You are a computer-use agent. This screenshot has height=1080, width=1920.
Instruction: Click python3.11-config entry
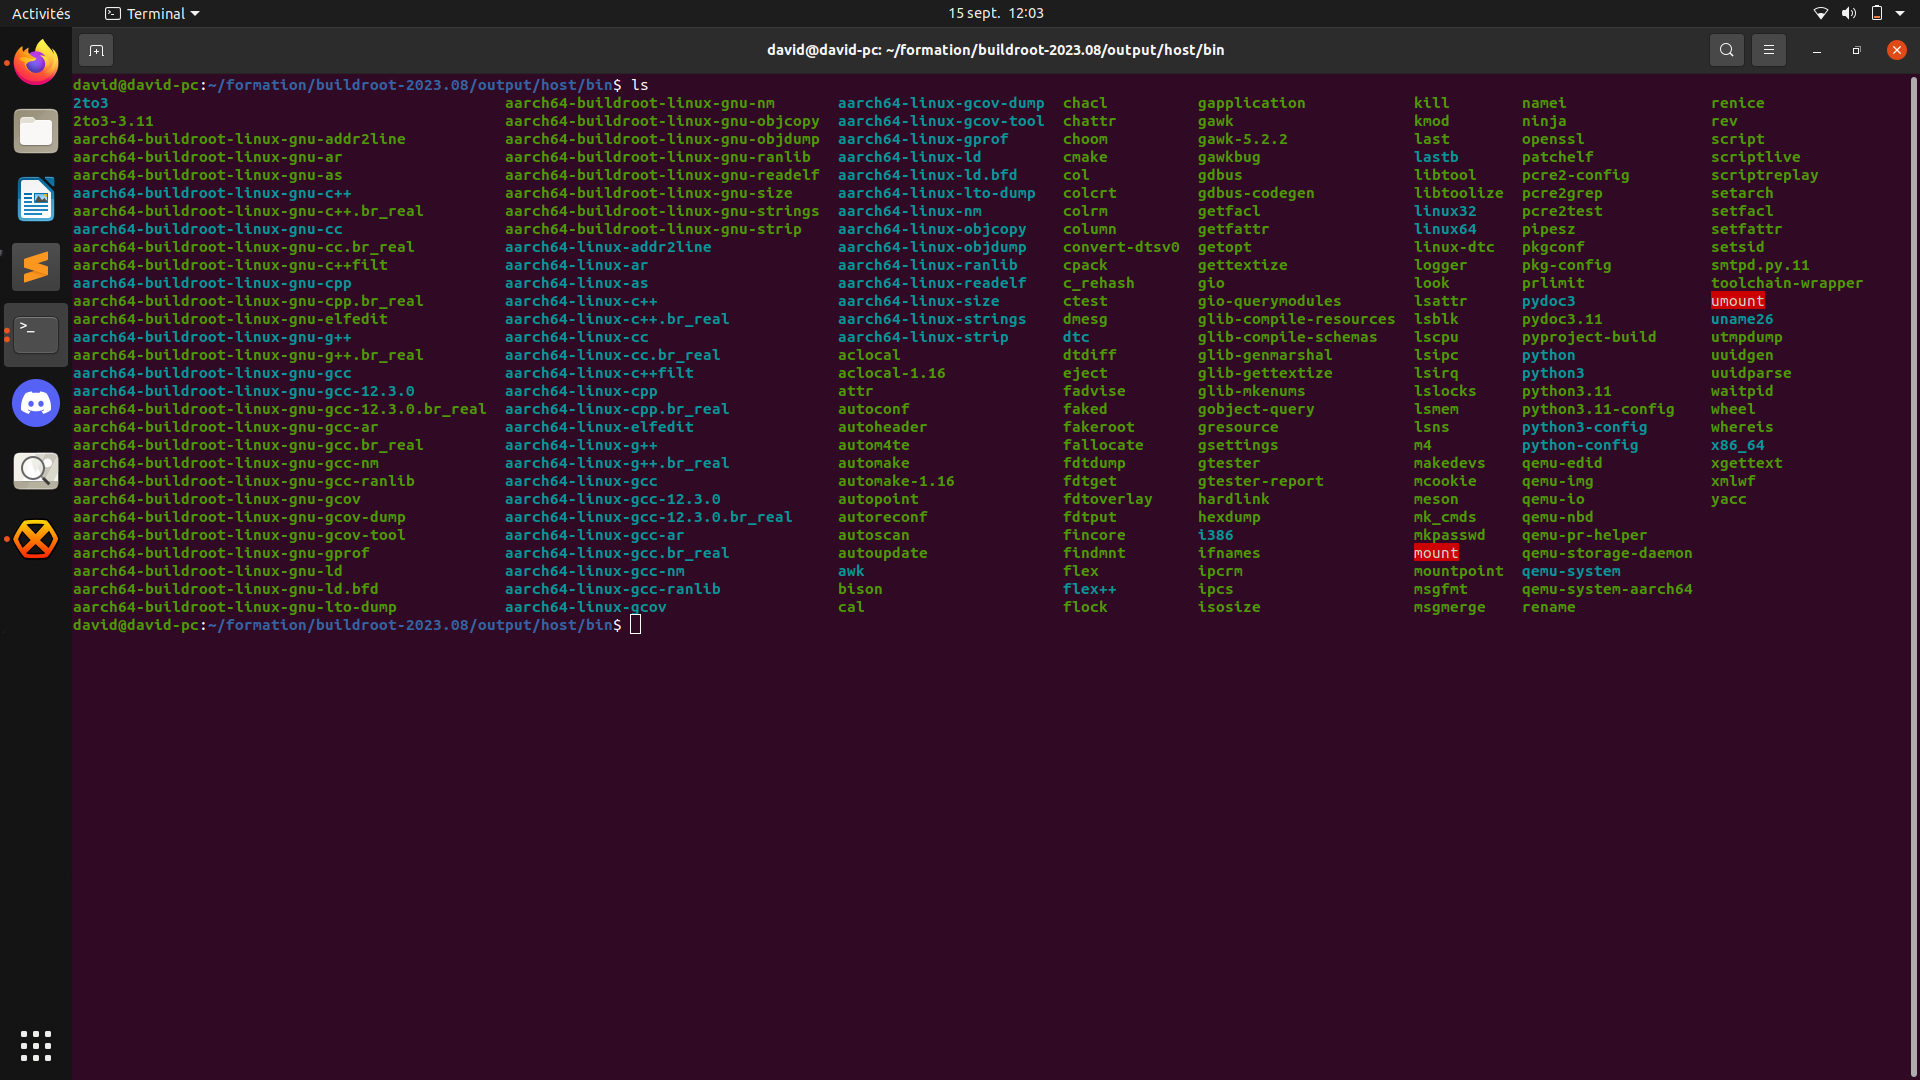[x=1597, y=409]
